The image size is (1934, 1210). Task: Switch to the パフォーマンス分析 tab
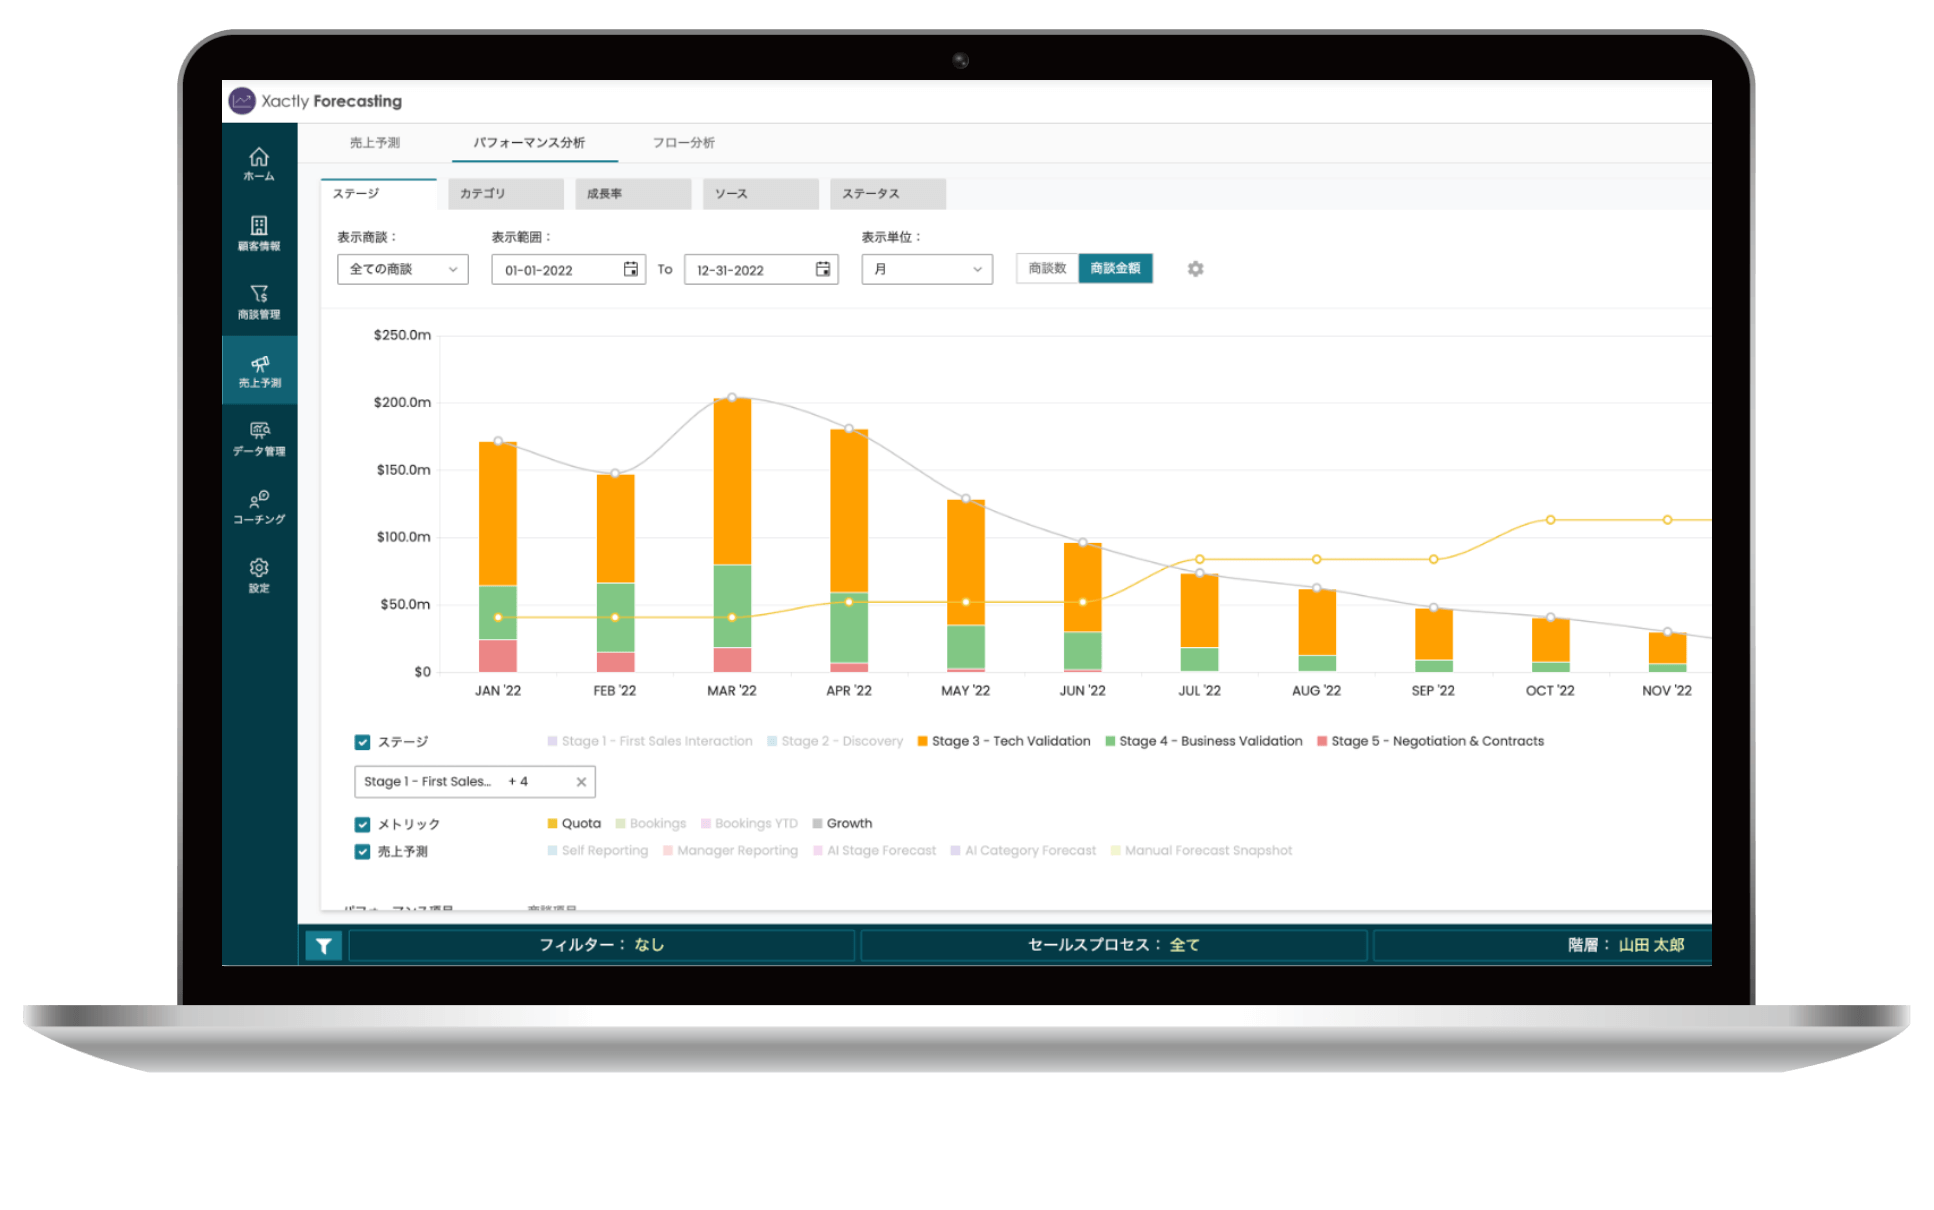point(529,143)
